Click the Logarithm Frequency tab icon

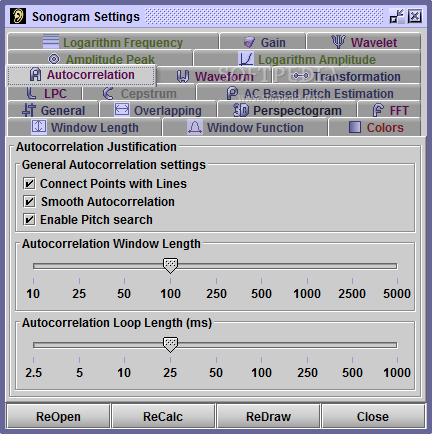pyautogui.click(x=51, y=41)
